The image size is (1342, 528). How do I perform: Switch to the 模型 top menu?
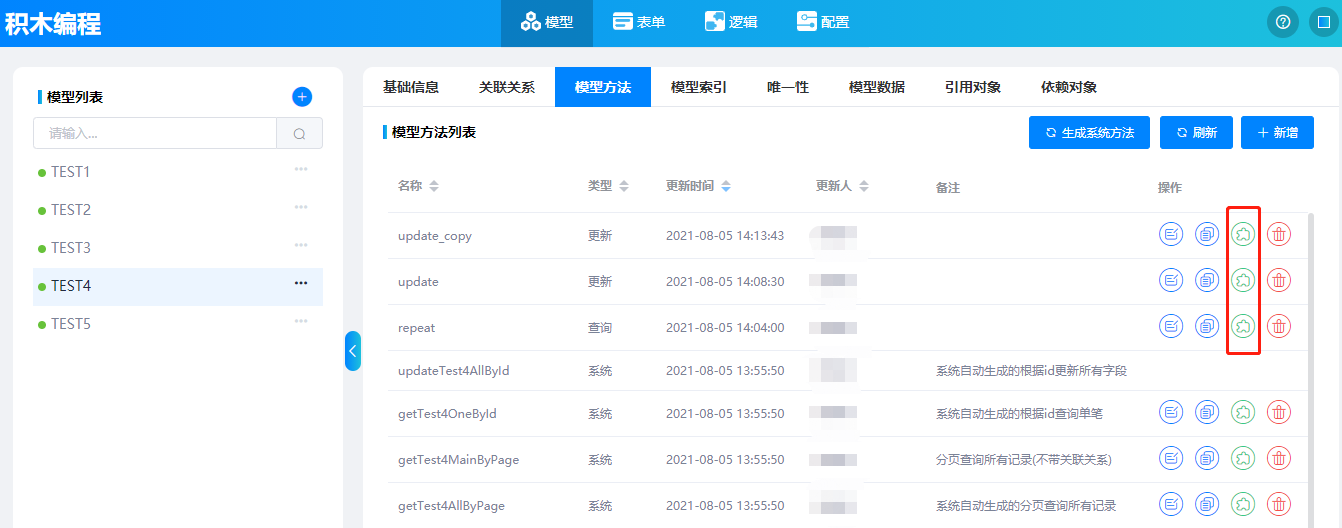point(547,22)
